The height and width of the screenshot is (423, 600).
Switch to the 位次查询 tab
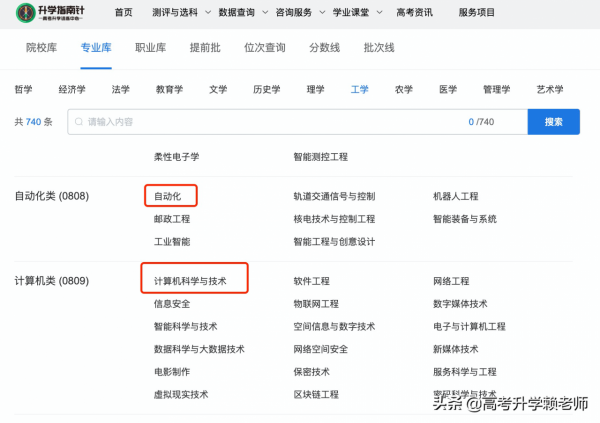(265, 48)
